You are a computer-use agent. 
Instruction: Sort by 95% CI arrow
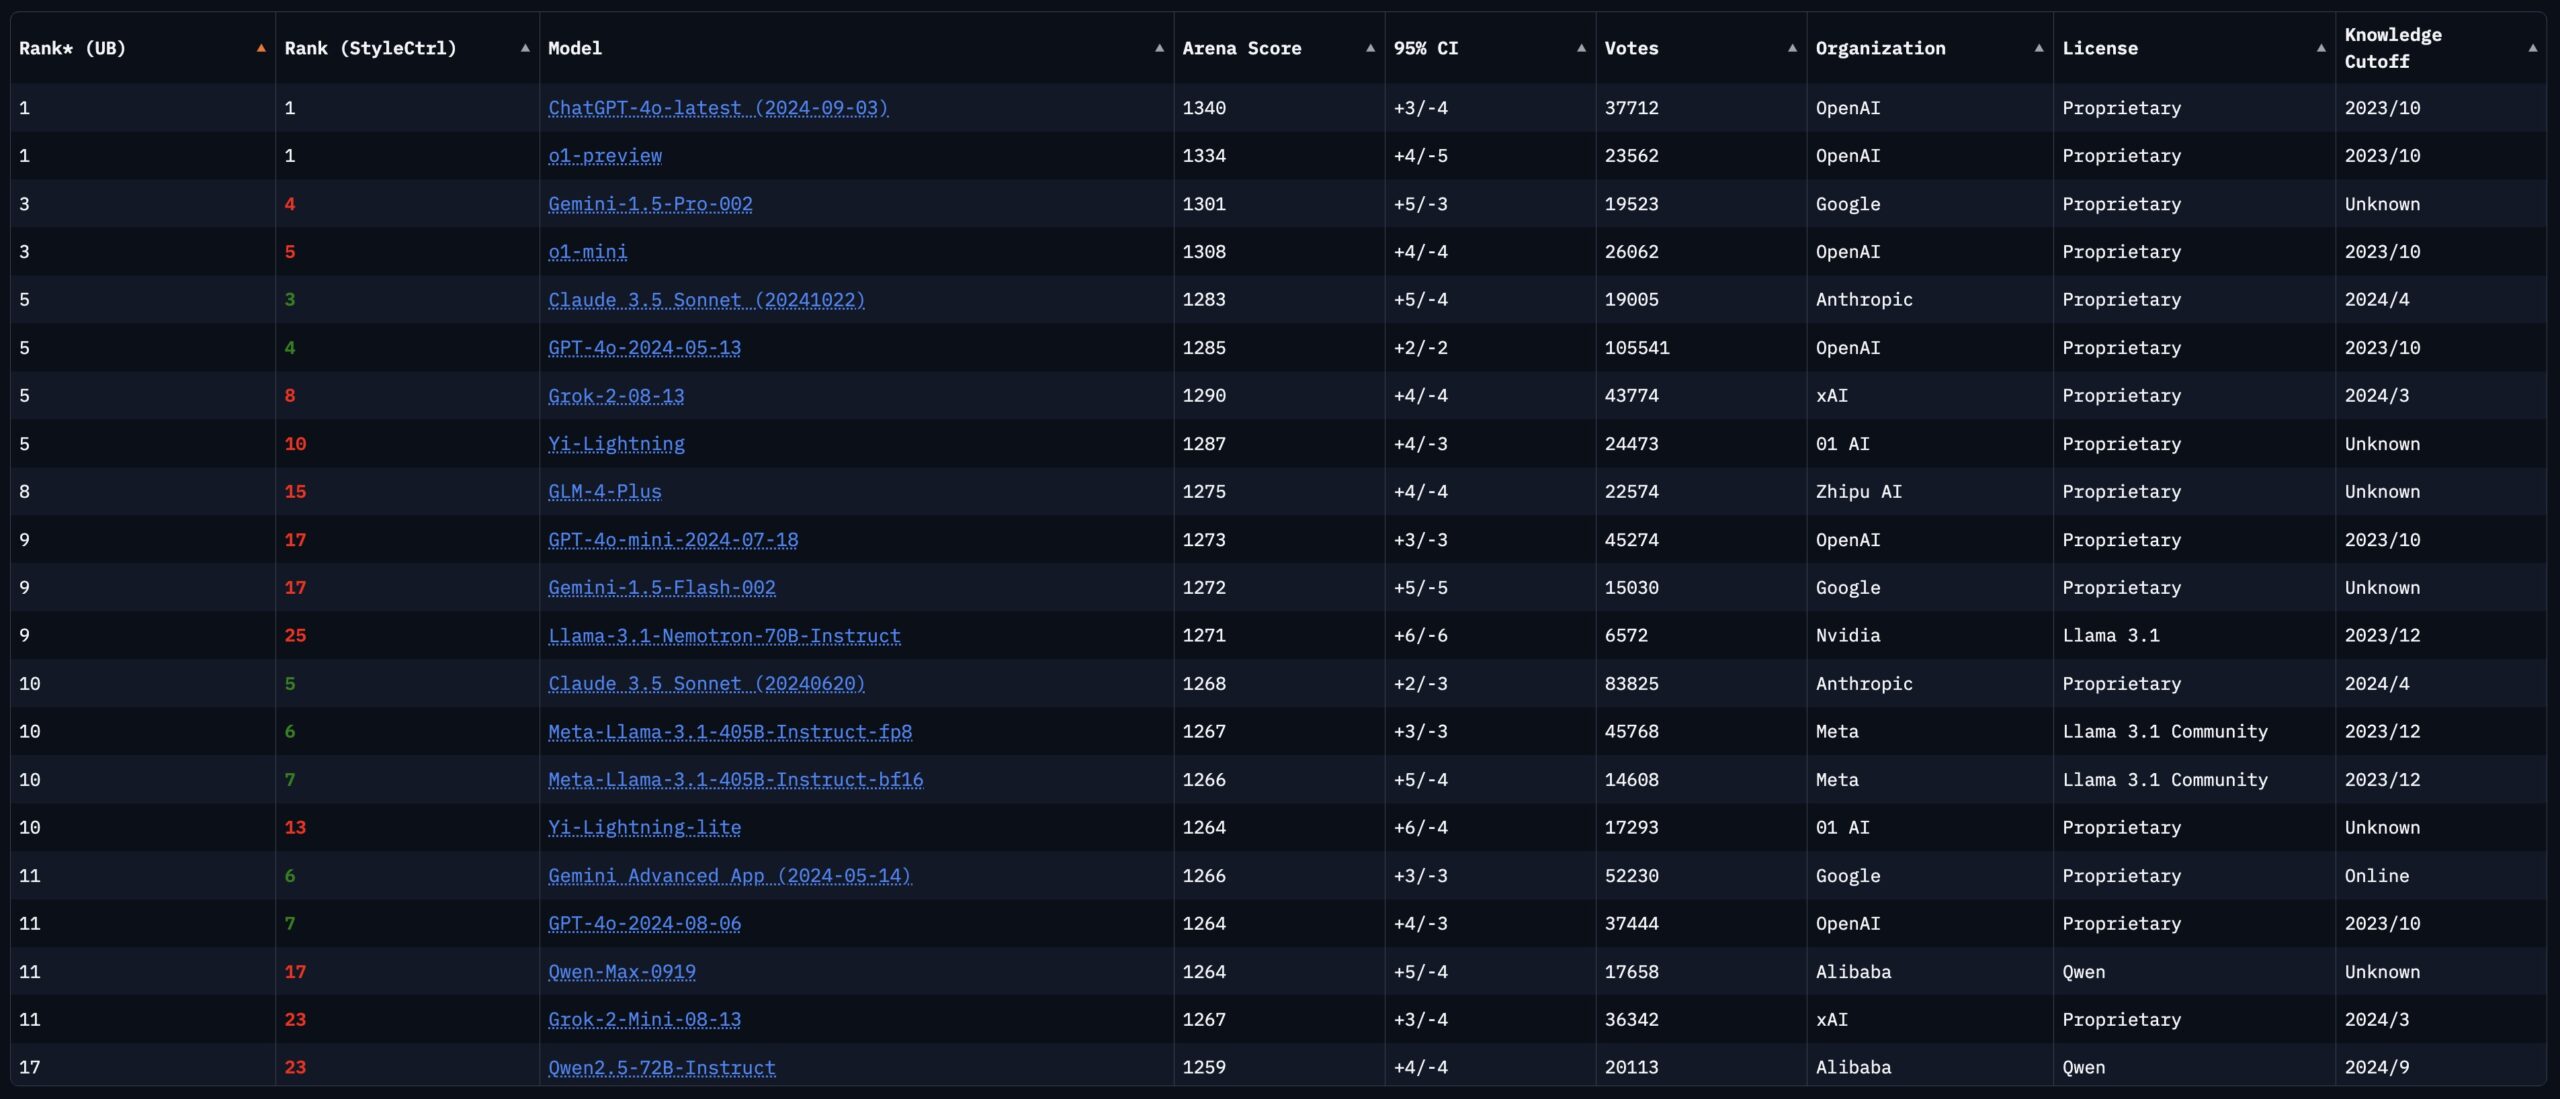click(1581, 48)
